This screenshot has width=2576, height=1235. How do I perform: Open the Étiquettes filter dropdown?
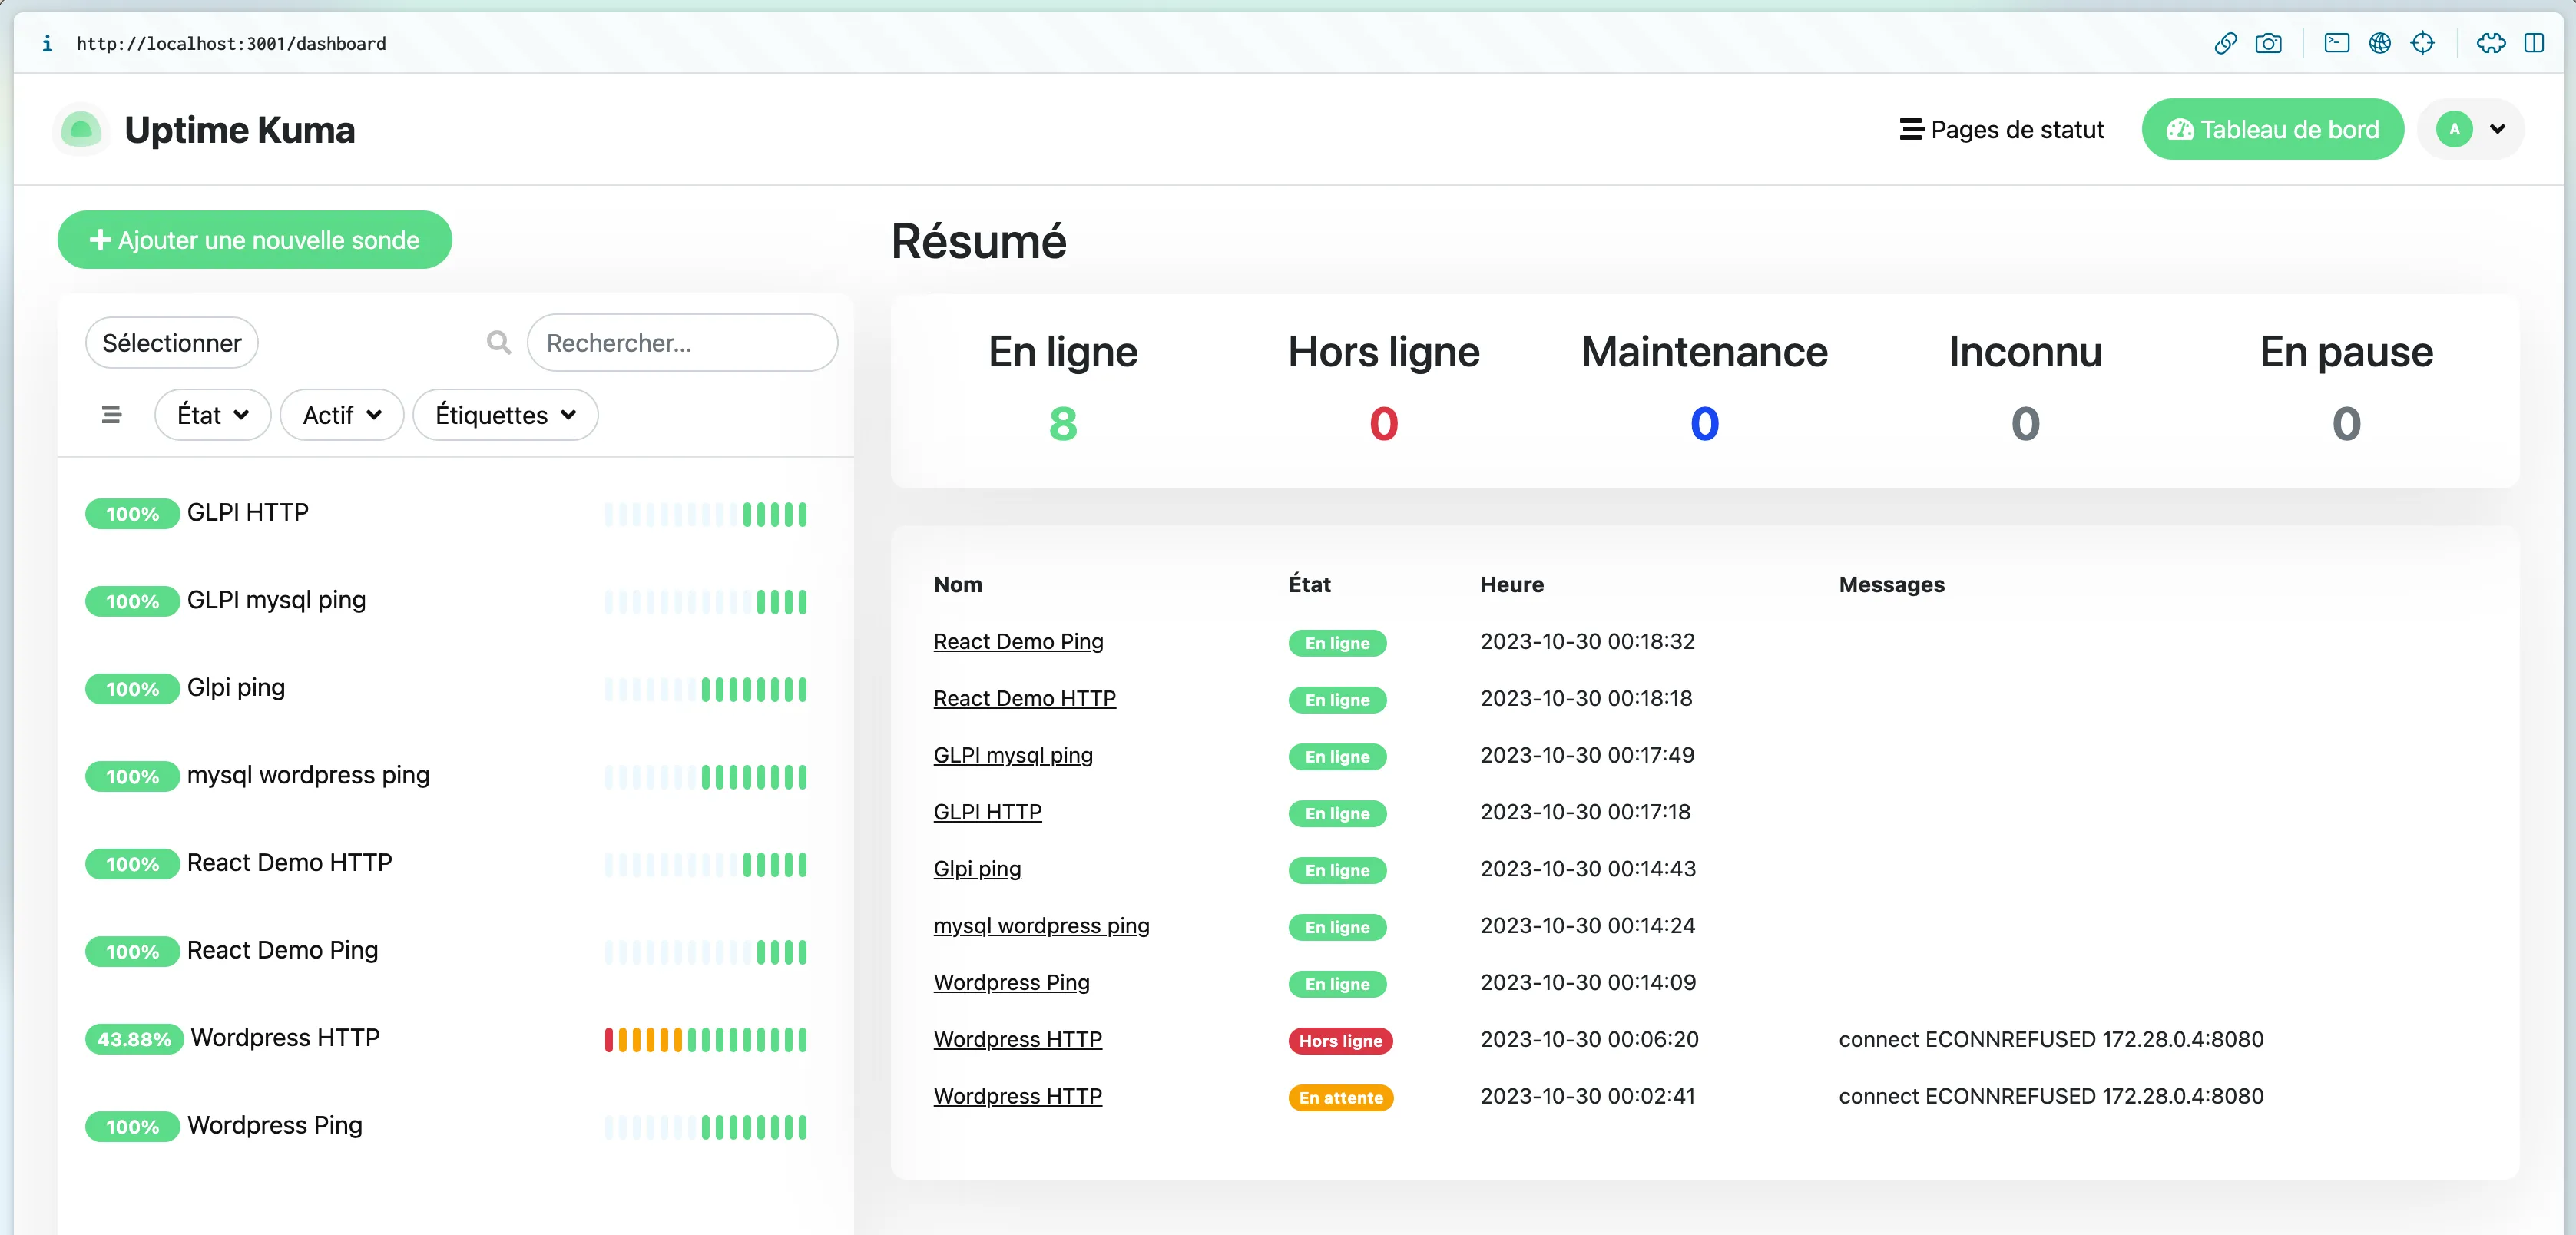(505, 415)
